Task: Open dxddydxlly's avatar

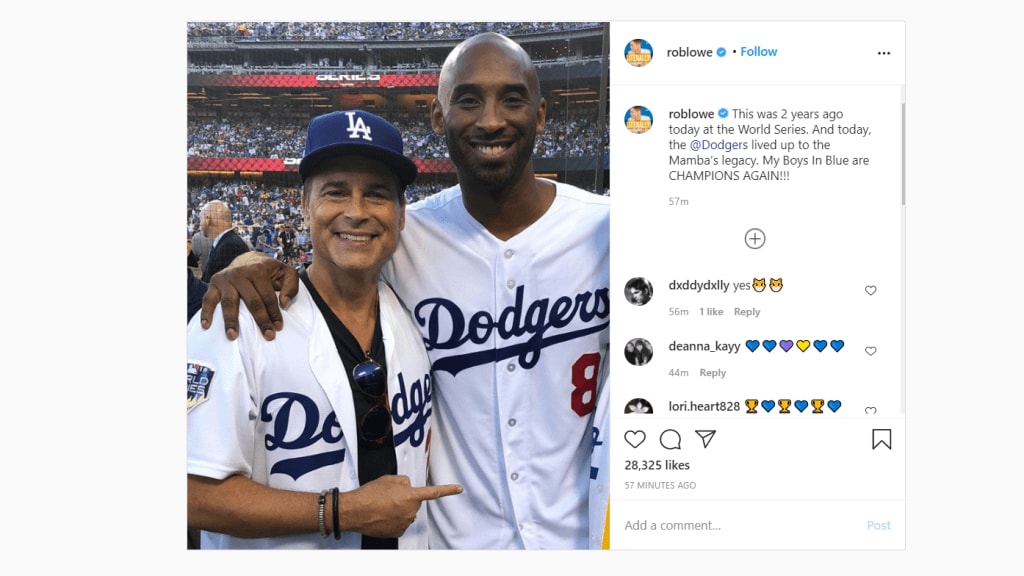Action: click(x=638, y=291)
